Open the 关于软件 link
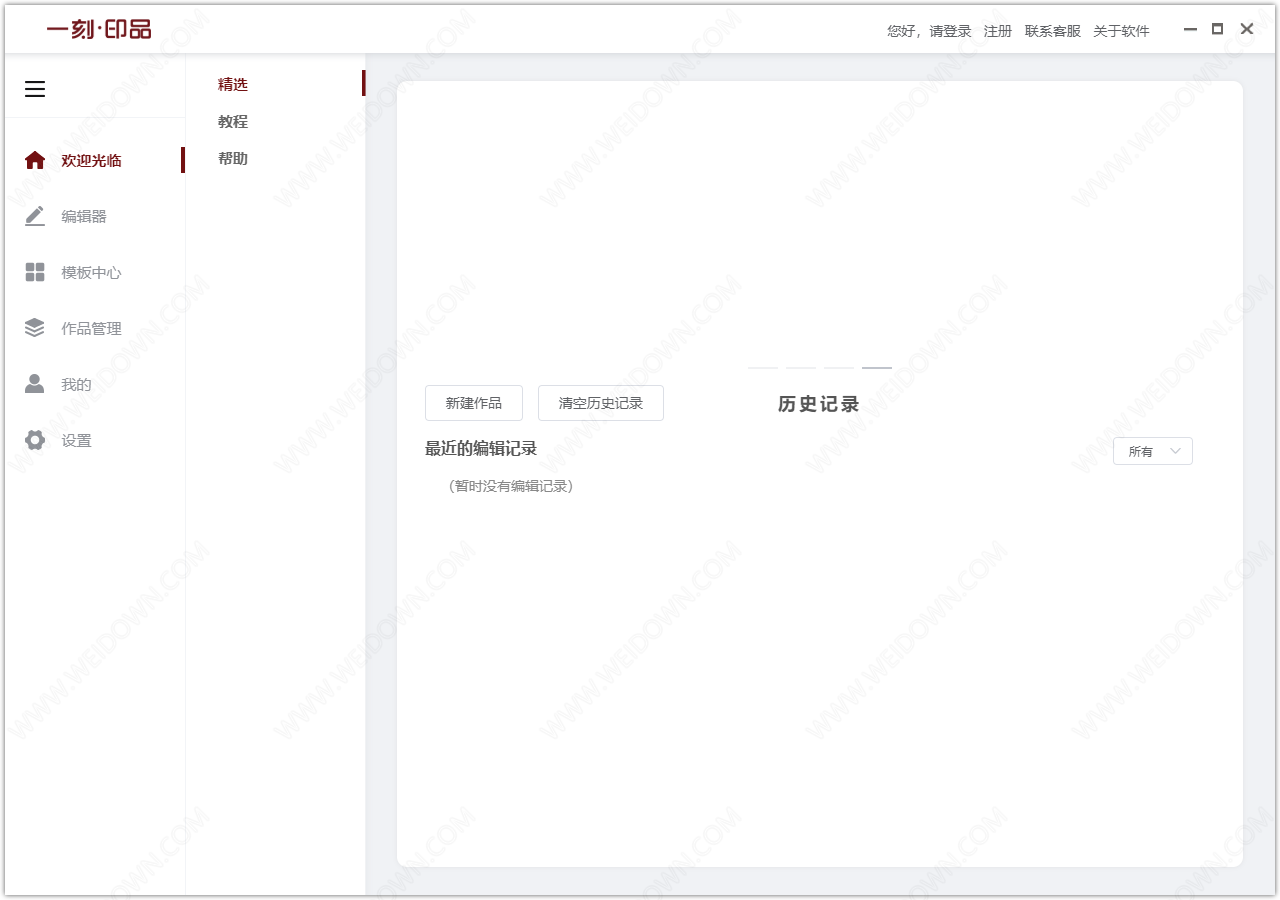 click(x=1121, y=31)
